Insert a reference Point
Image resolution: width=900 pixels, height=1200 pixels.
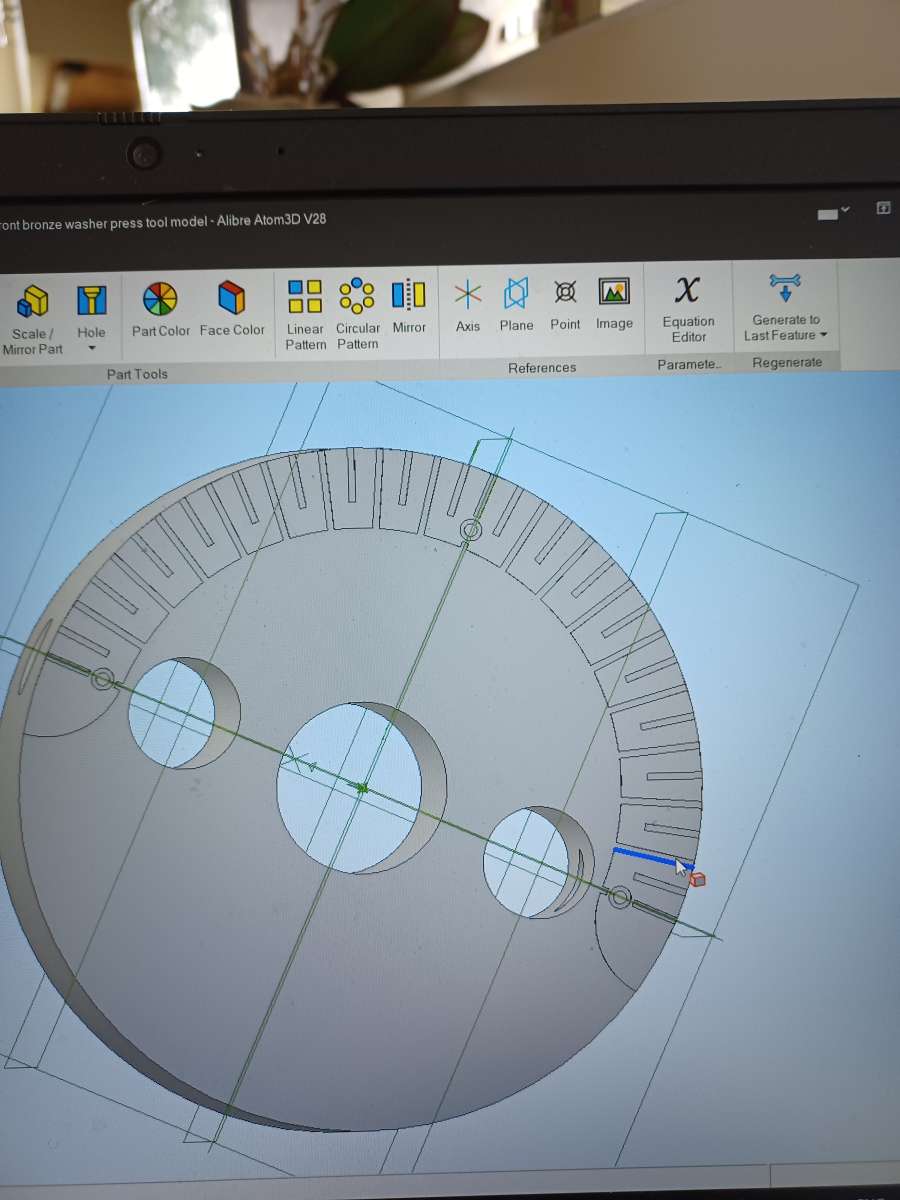(x=565, y=305)
